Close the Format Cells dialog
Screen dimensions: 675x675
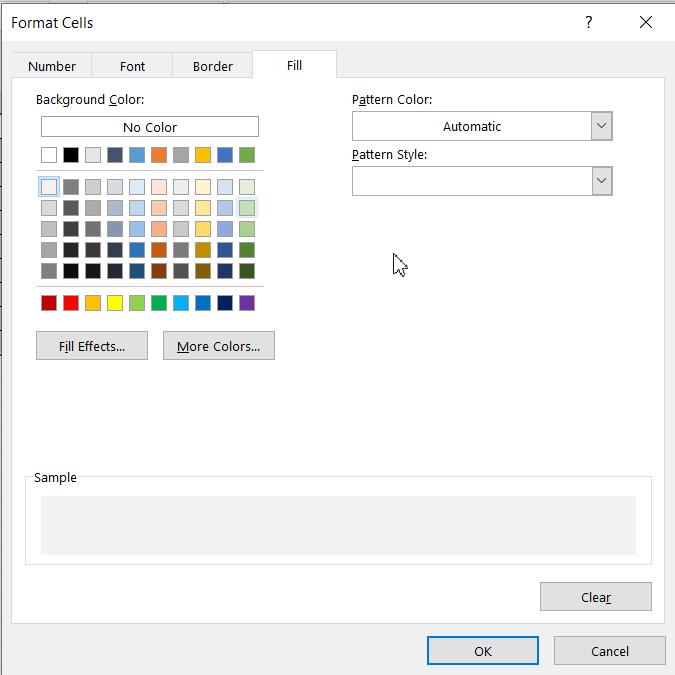[x=646, y=22]
